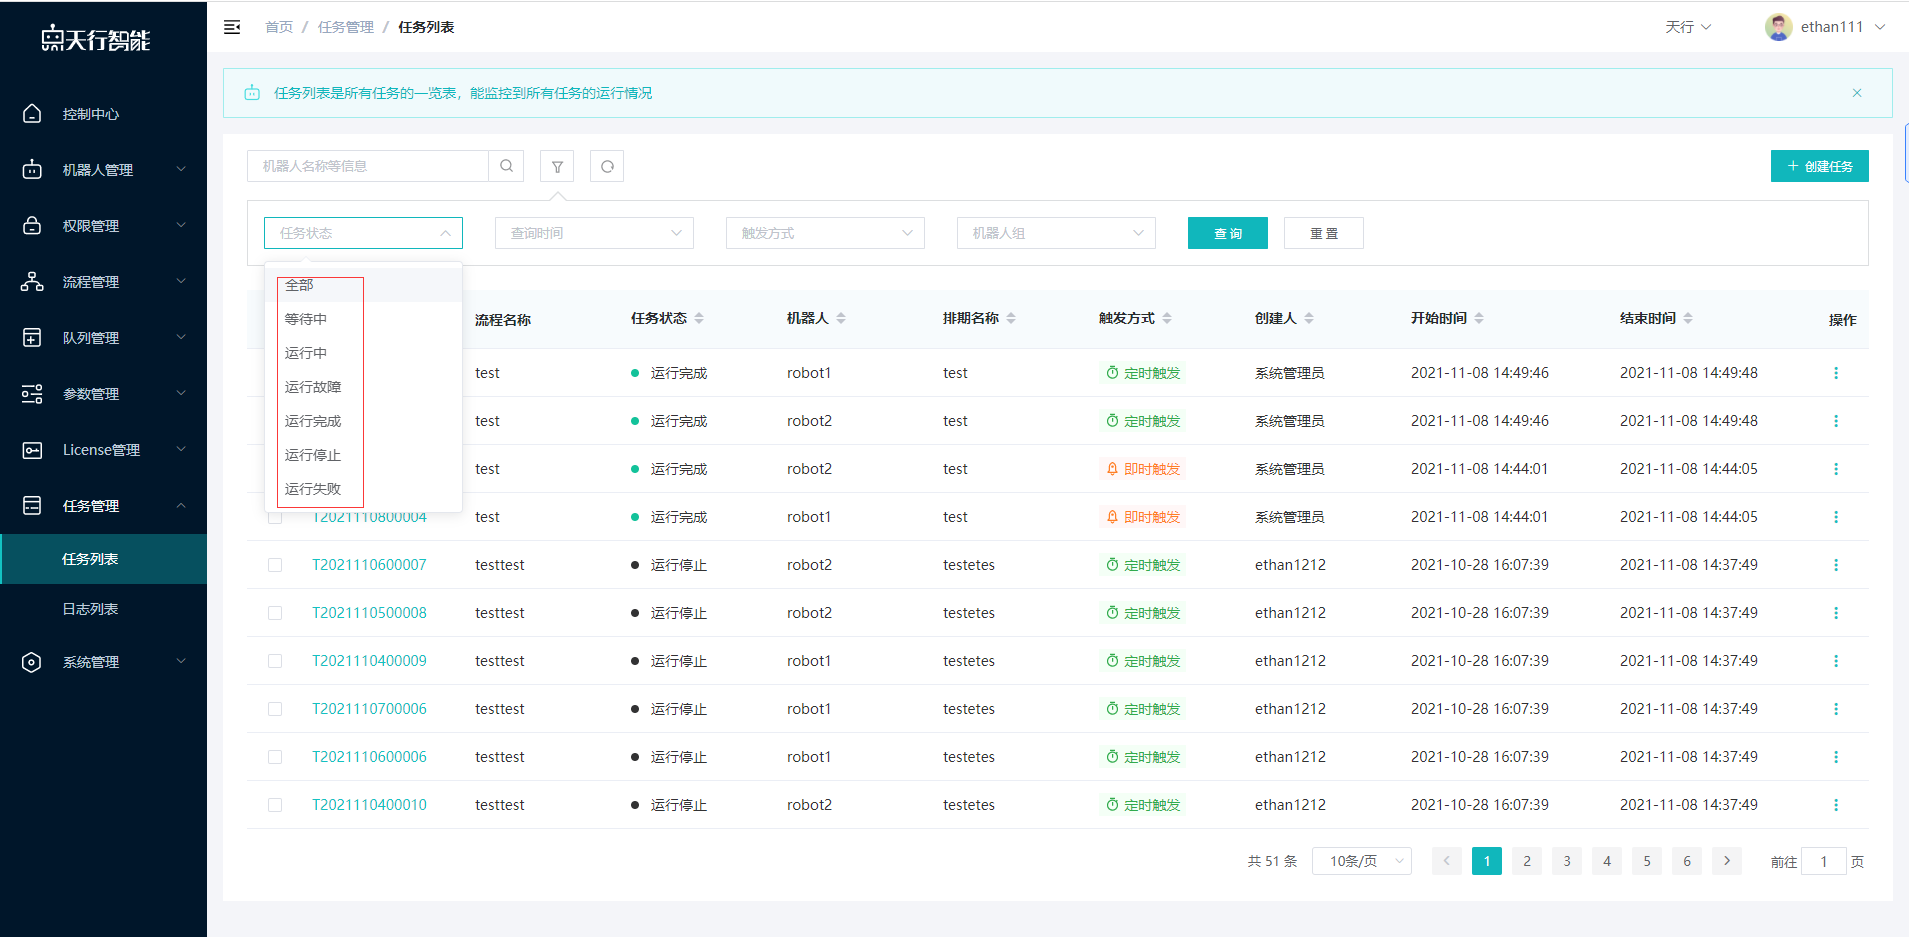Image resolution: width=1909 pixels, height=937 pixels.
Task: Click the search magnifier icon button
Action: coord(506,166)
